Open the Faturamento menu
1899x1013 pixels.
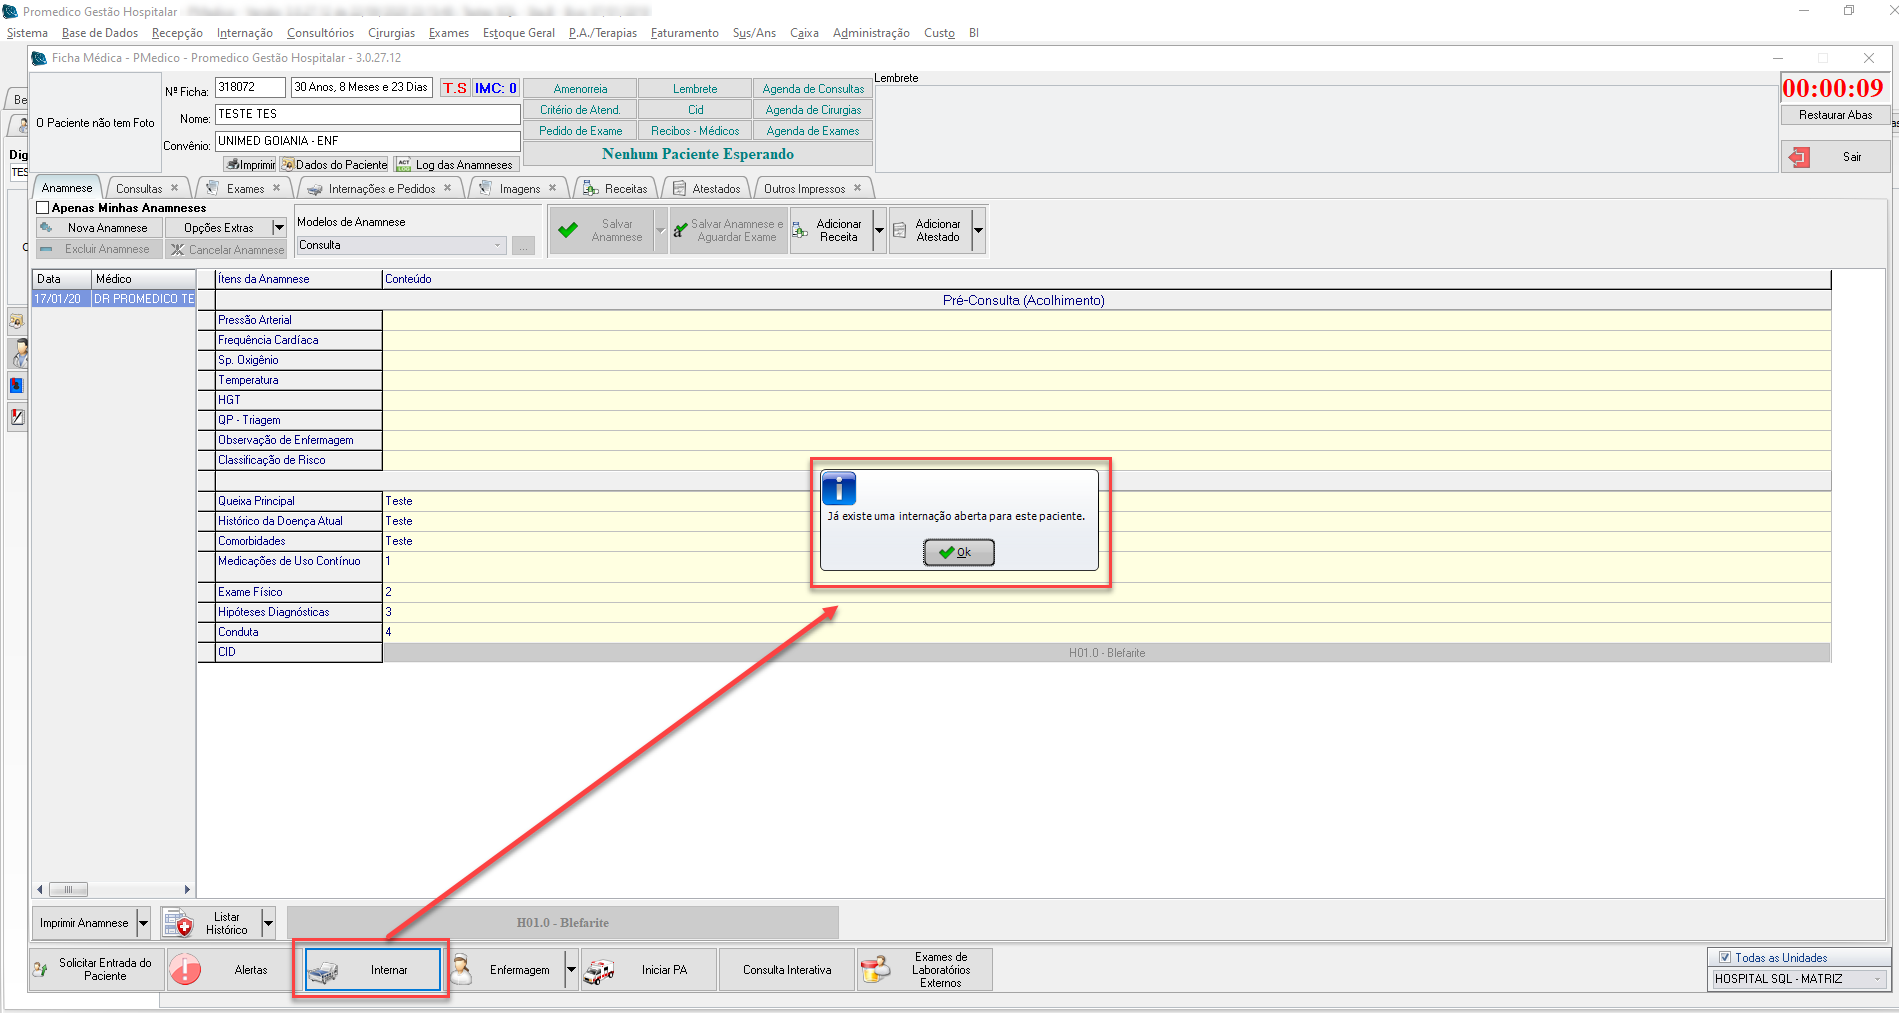(x=684, y=33)
